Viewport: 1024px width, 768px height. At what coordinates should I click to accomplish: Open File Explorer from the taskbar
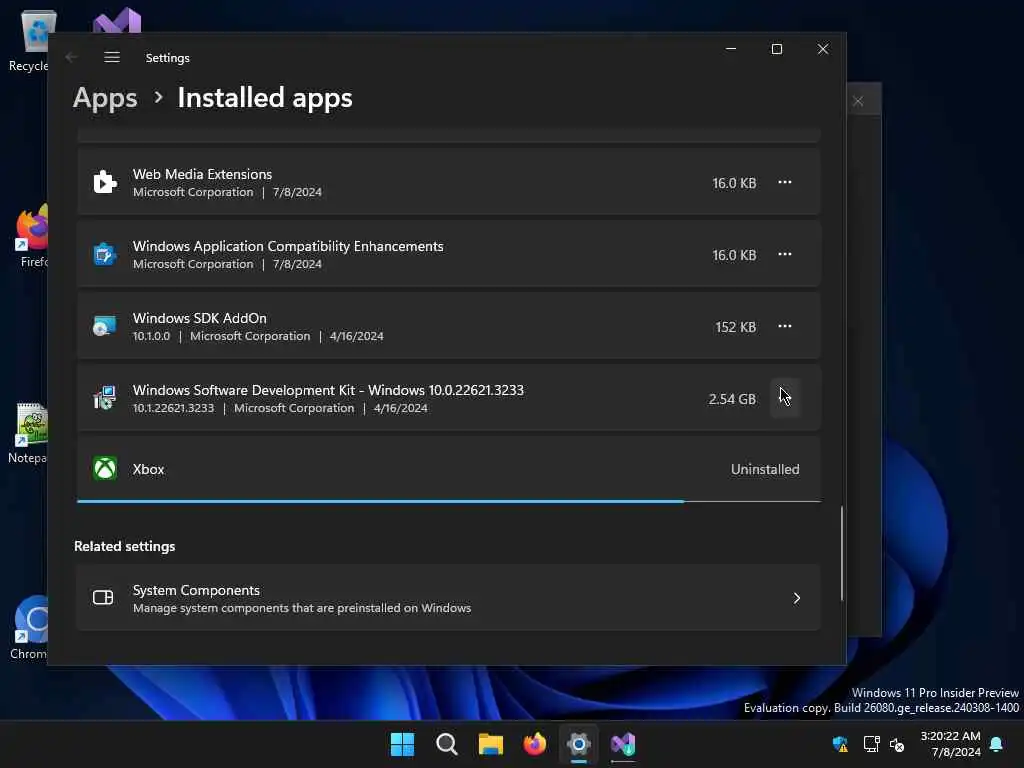tap(490, 744)
